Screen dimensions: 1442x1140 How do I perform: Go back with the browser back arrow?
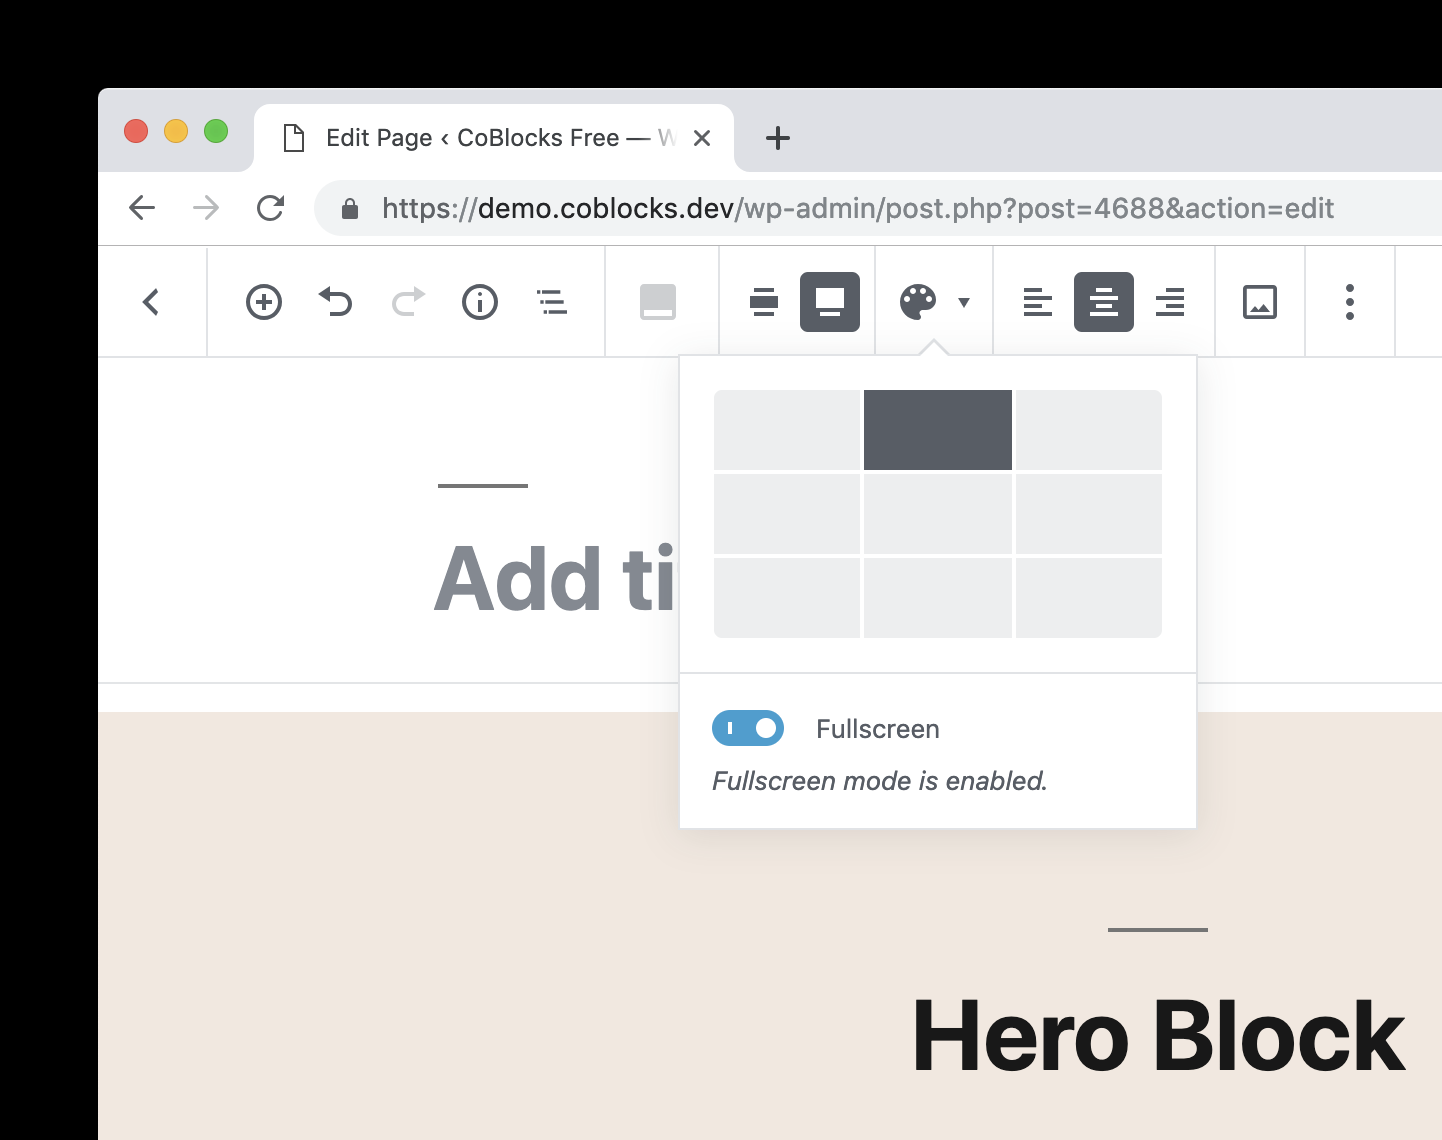142,208
